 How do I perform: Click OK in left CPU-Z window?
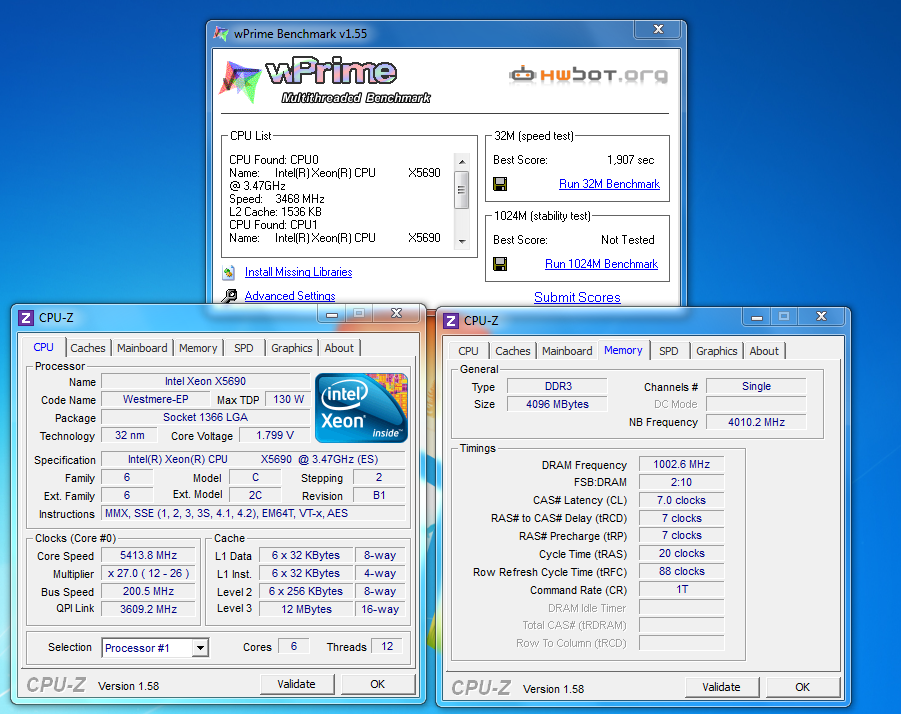tap(378, 684)
